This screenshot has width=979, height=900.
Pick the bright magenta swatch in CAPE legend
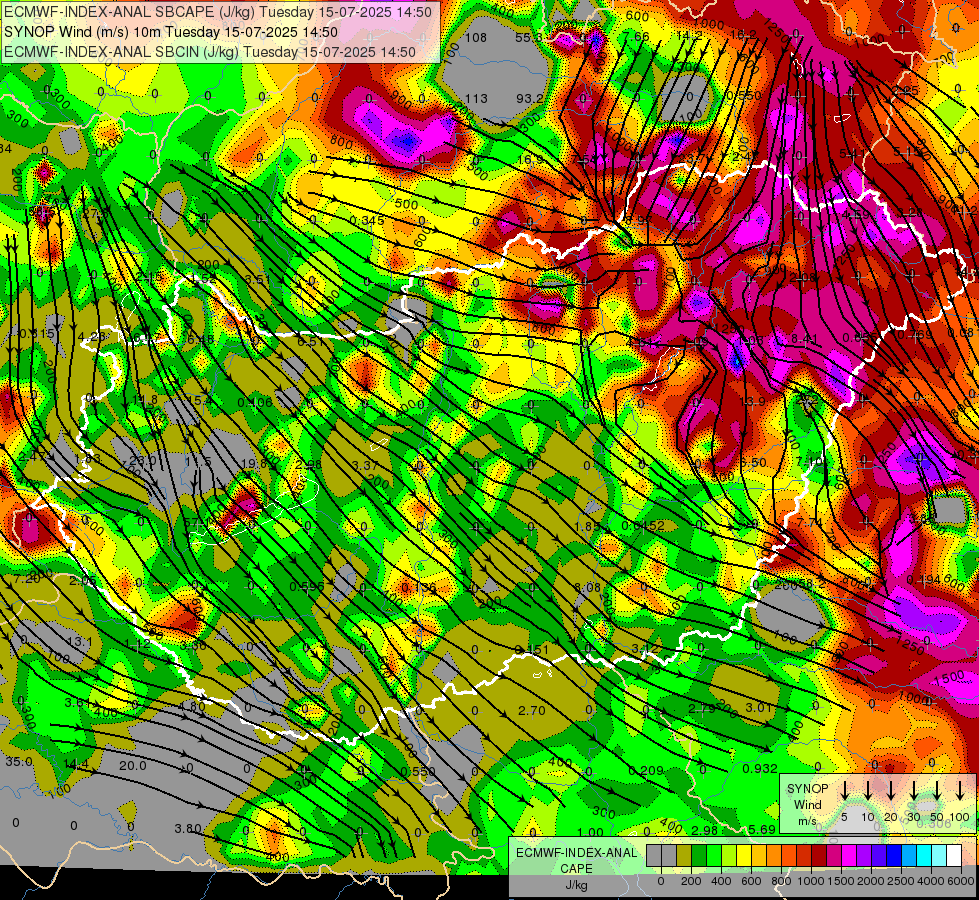pos(849,855)
